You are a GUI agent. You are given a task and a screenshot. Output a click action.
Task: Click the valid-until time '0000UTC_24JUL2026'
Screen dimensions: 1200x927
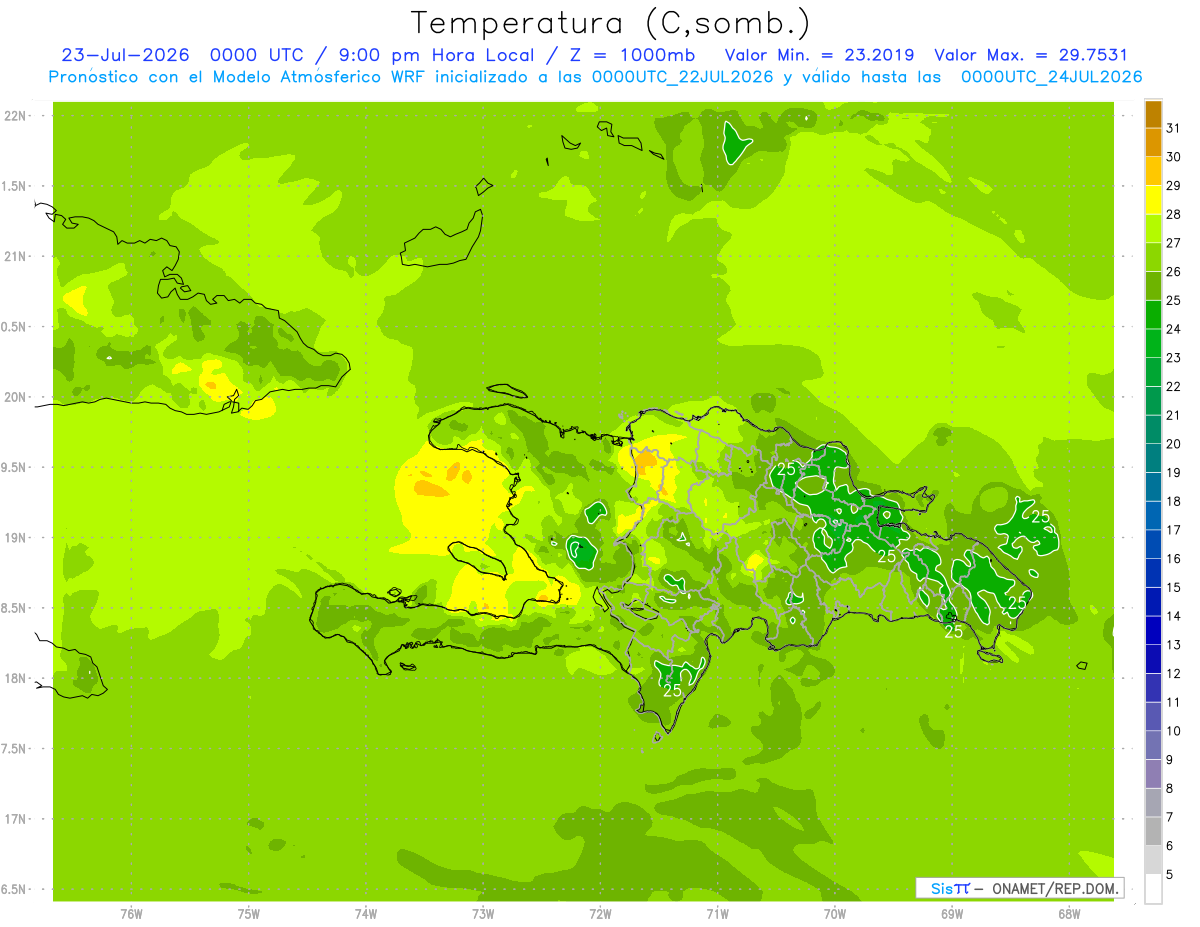point(1052,77)
